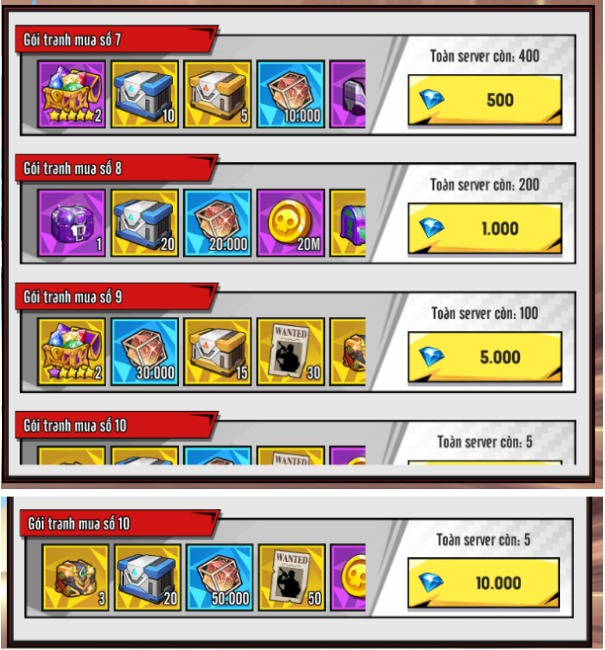The image size is (605, 650).
Task: Select the crystal cube item showing 20.000
Action: point(218,223)
